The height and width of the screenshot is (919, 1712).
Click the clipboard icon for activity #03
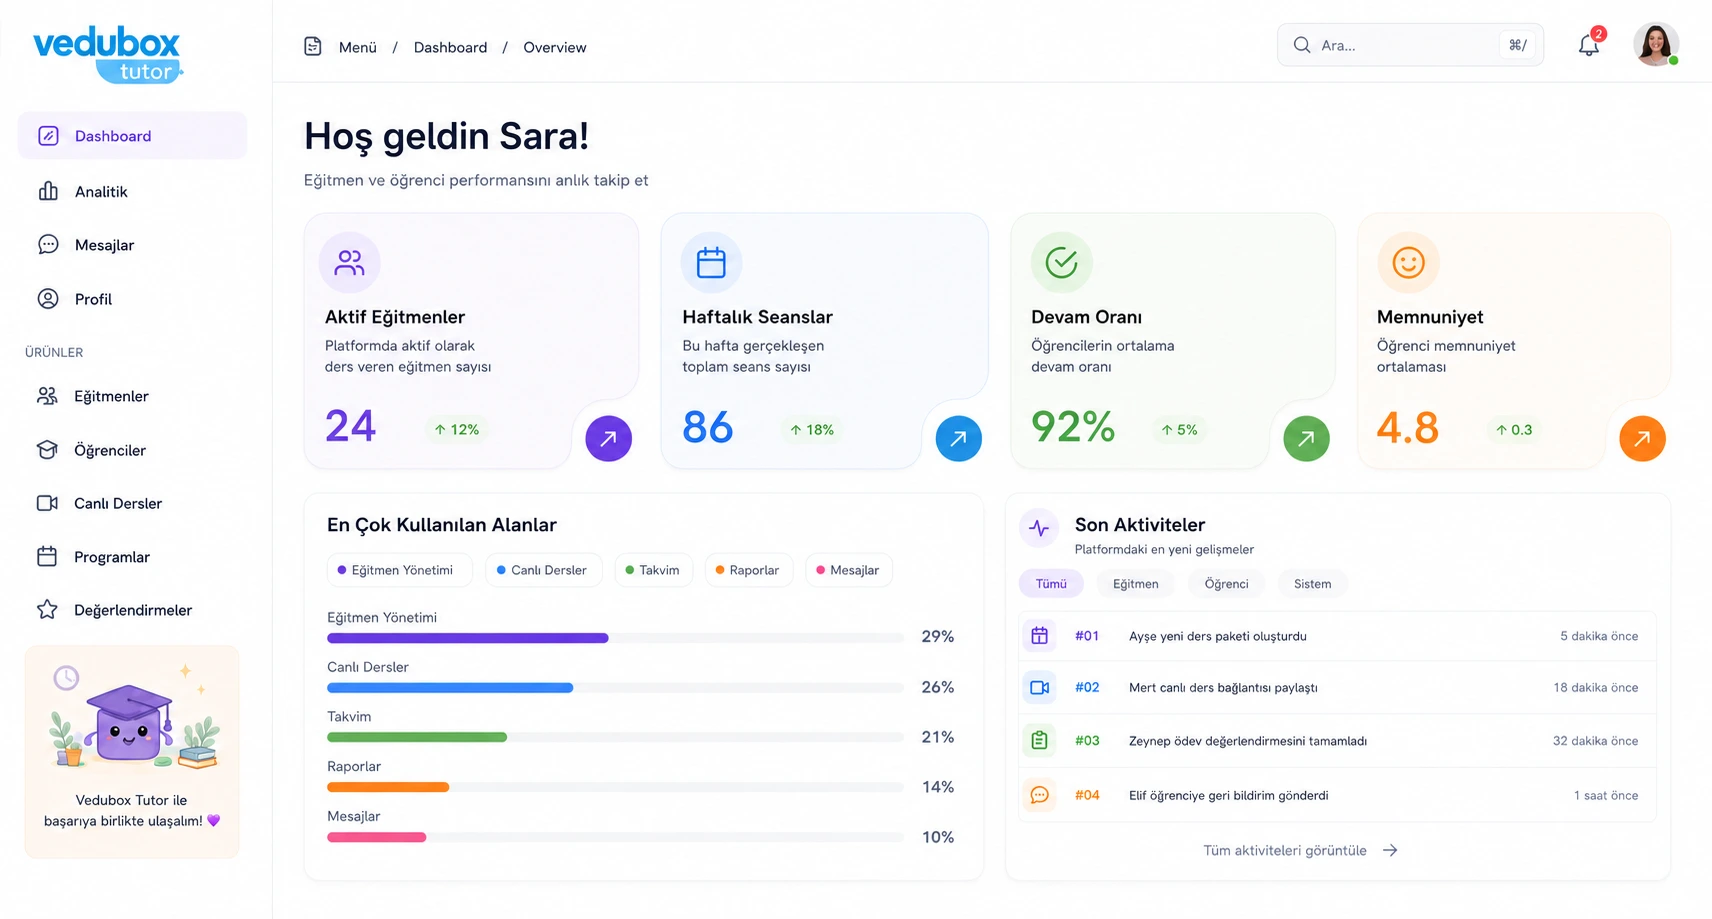tap(1040, 741)
